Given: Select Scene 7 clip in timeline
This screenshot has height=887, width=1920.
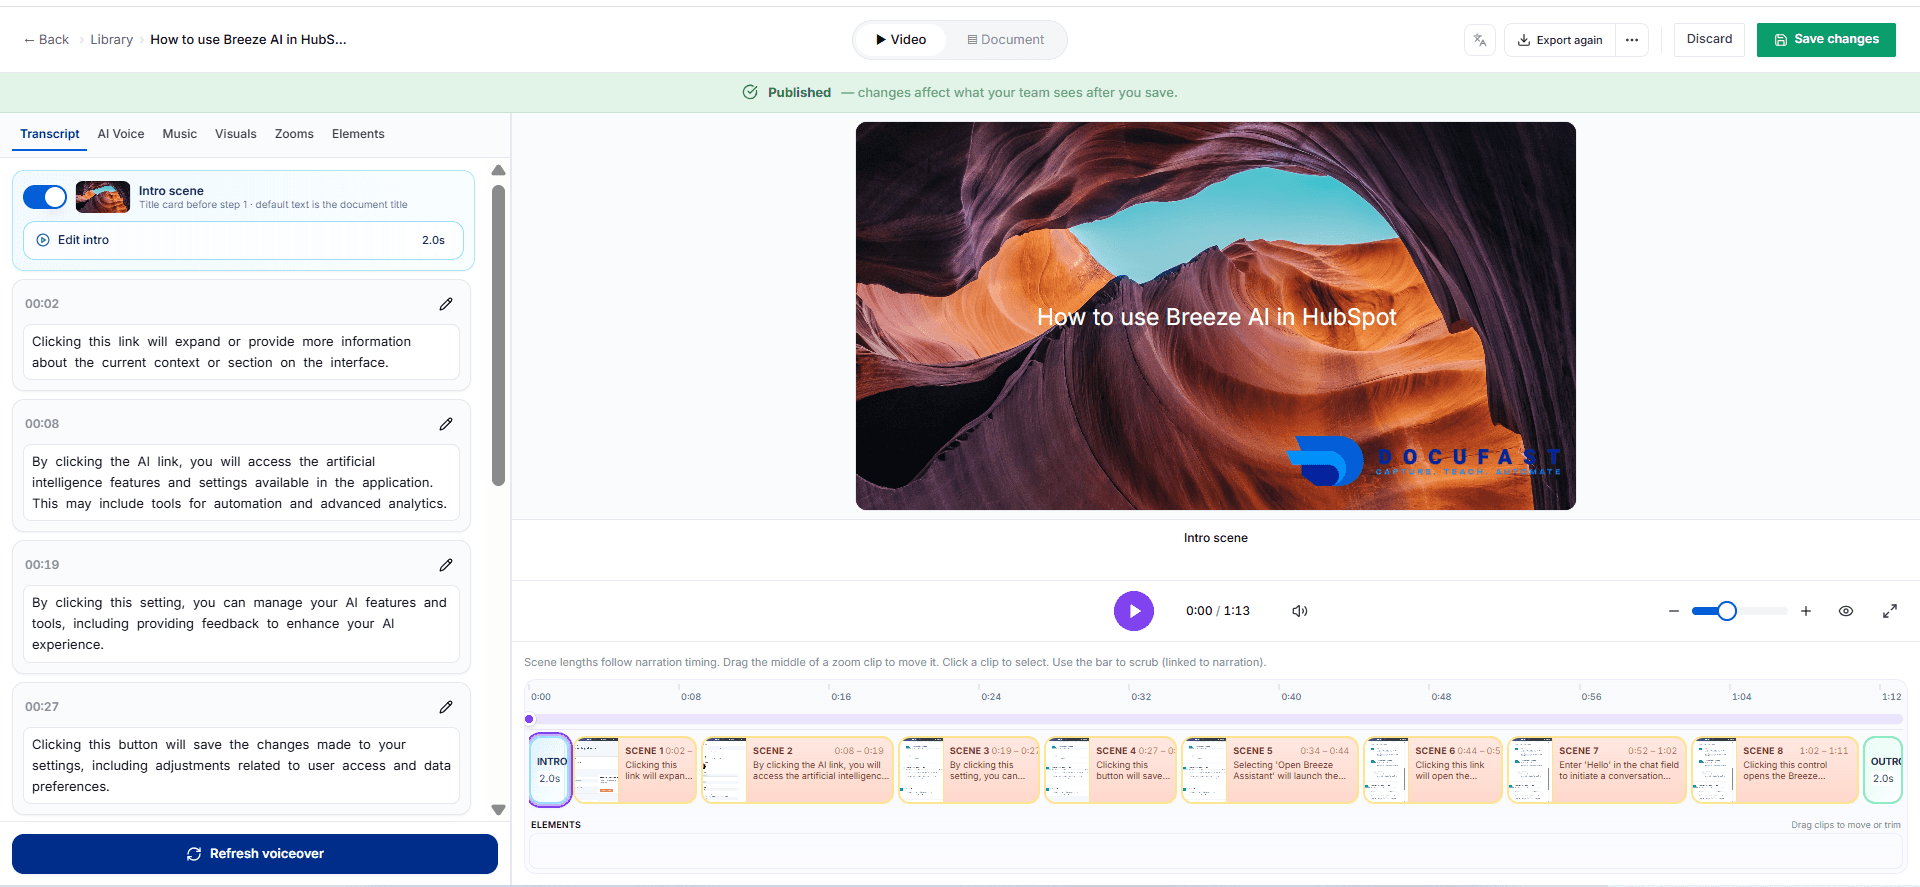Looking at the screenshot, I should point(1597,770).
